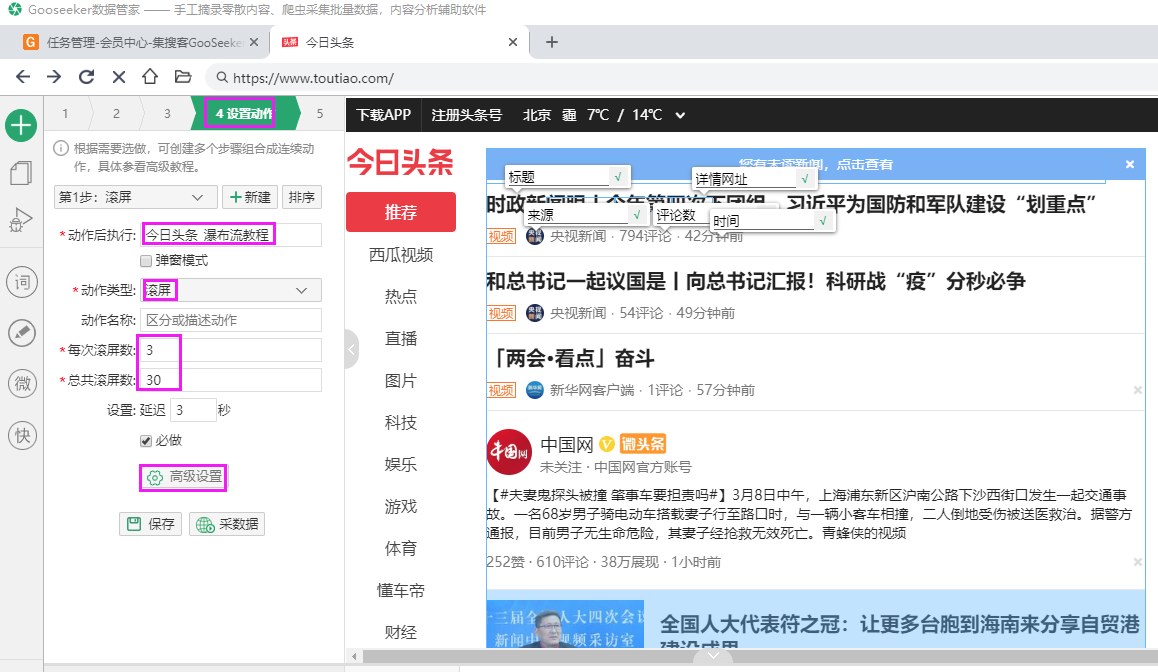Click the checkmark on the 标题 tag

[618, 176]
